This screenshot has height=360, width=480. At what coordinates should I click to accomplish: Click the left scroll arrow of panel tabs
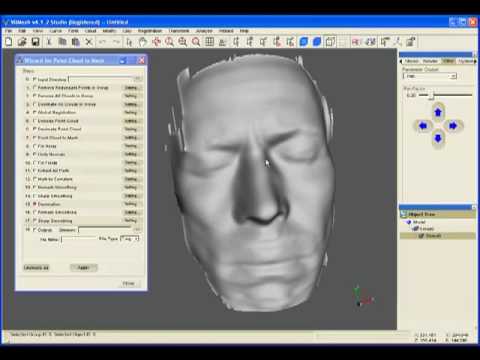tap(401, 61)
